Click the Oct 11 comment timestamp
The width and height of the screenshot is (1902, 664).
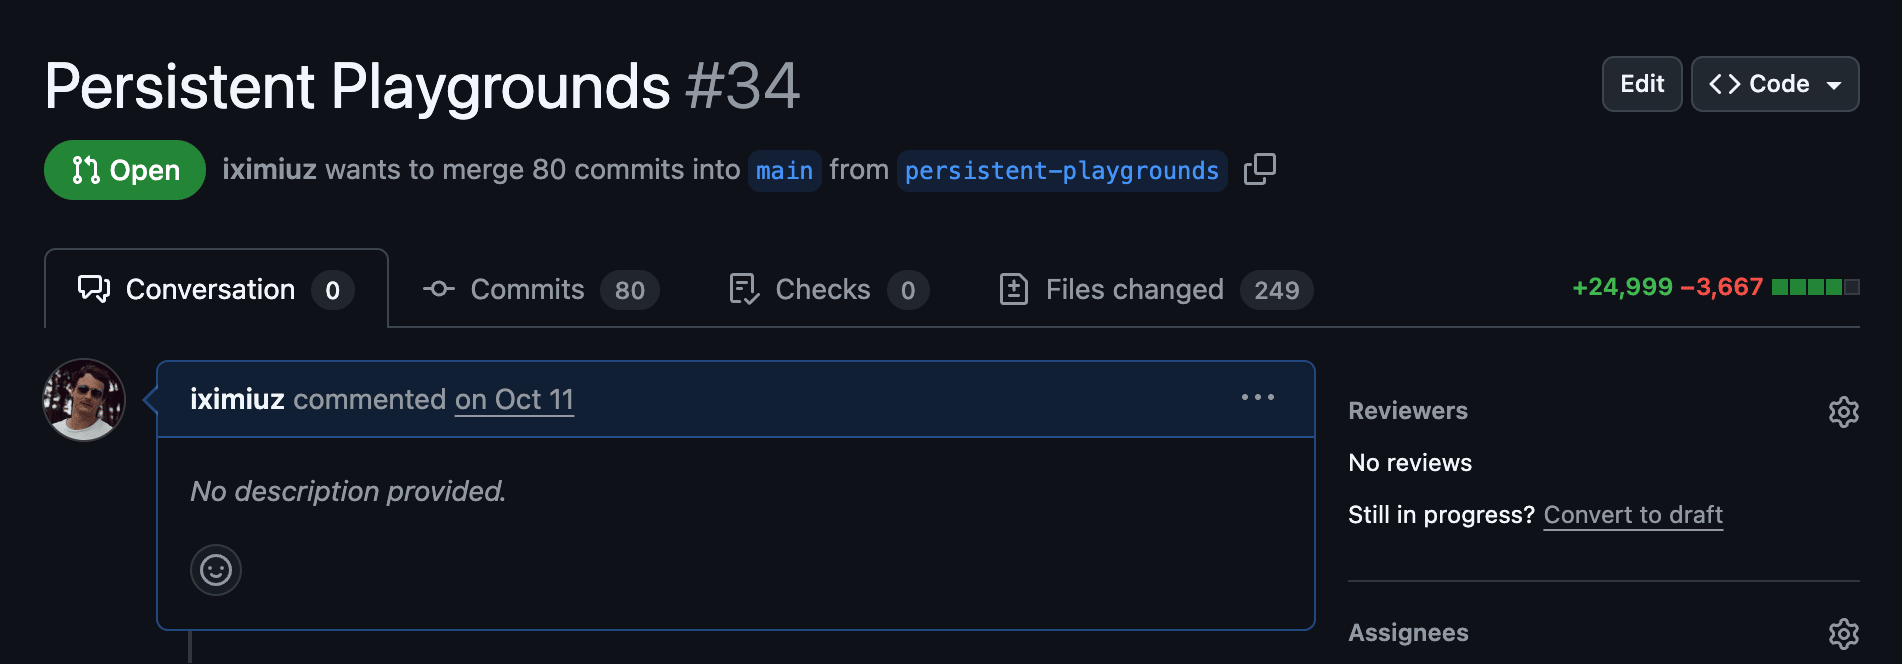click(514, 400)
